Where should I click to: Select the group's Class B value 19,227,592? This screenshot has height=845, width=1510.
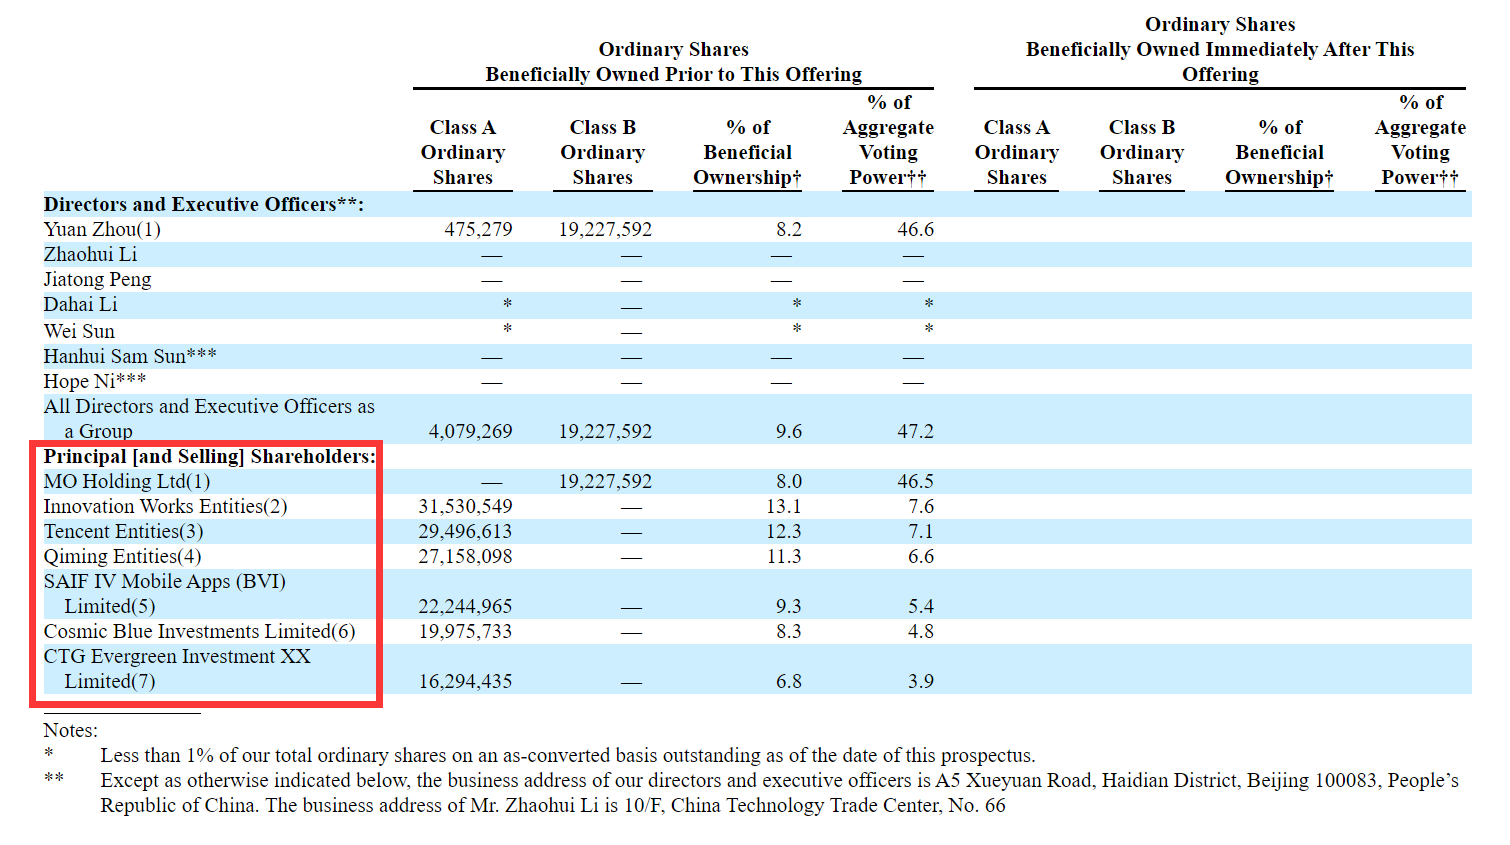tap(605, 432)
